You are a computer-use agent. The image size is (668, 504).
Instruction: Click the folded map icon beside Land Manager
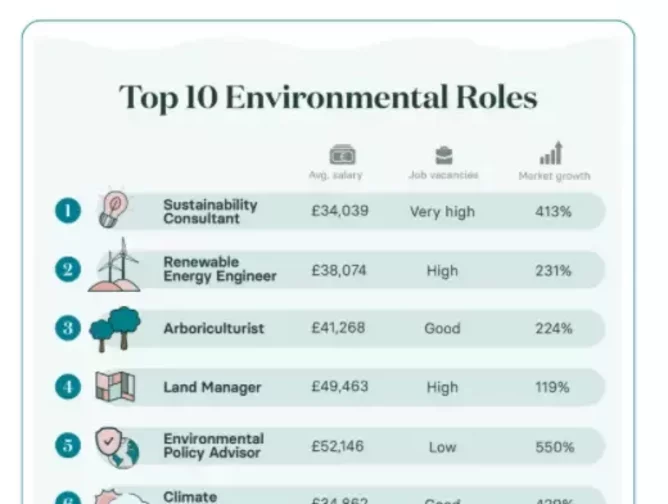click(x=115, y=386)
